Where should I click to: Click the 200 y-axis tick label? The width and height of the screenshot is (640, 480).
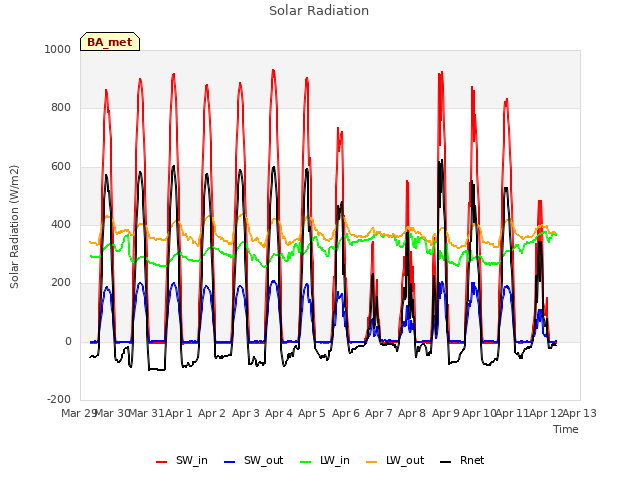tap(61, 282)
